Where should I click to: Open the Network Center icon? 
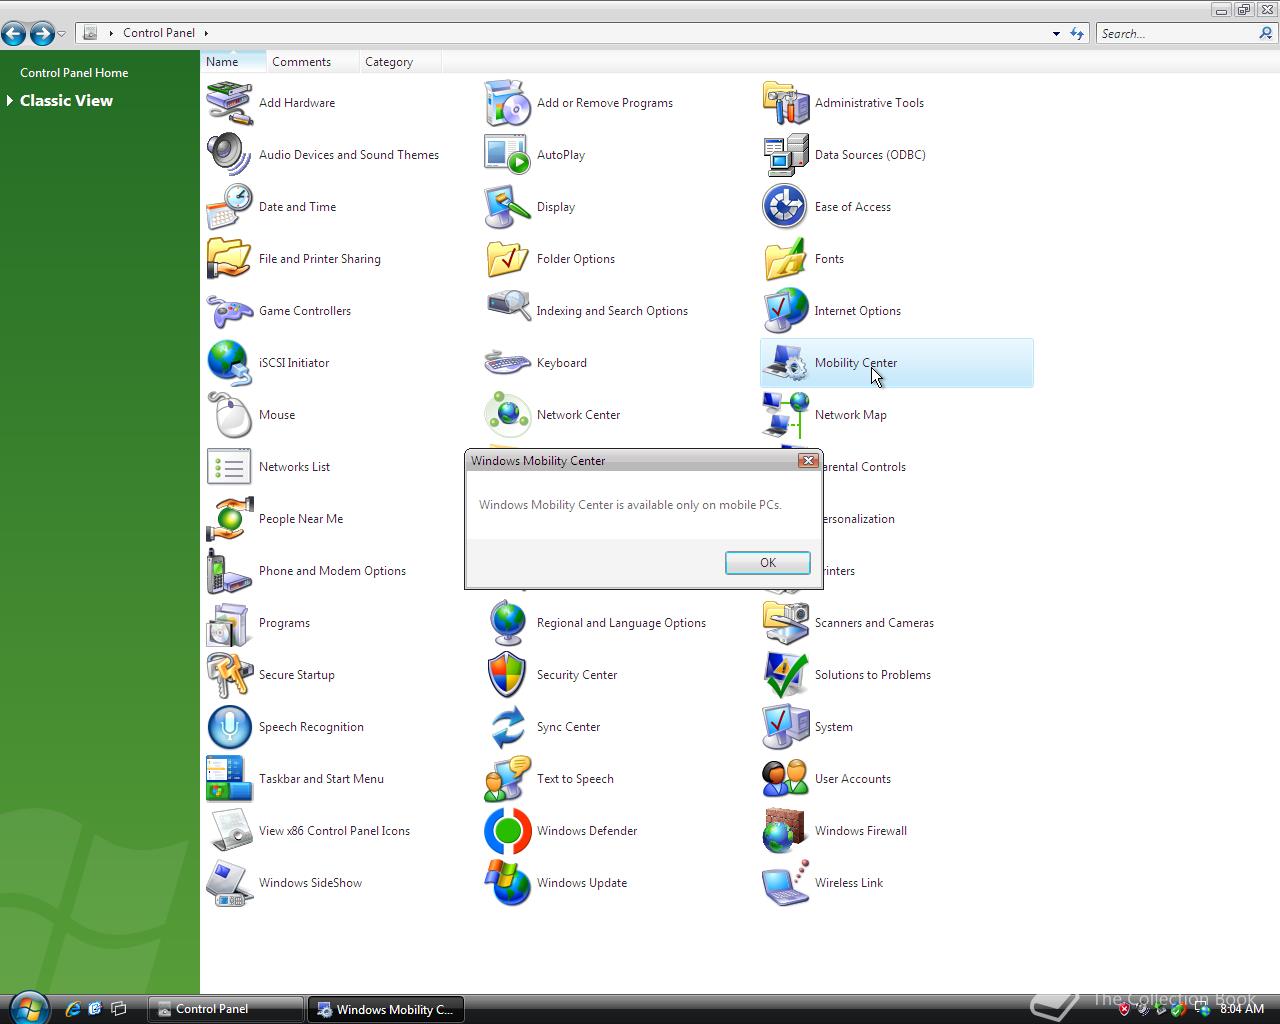point(507,415)
